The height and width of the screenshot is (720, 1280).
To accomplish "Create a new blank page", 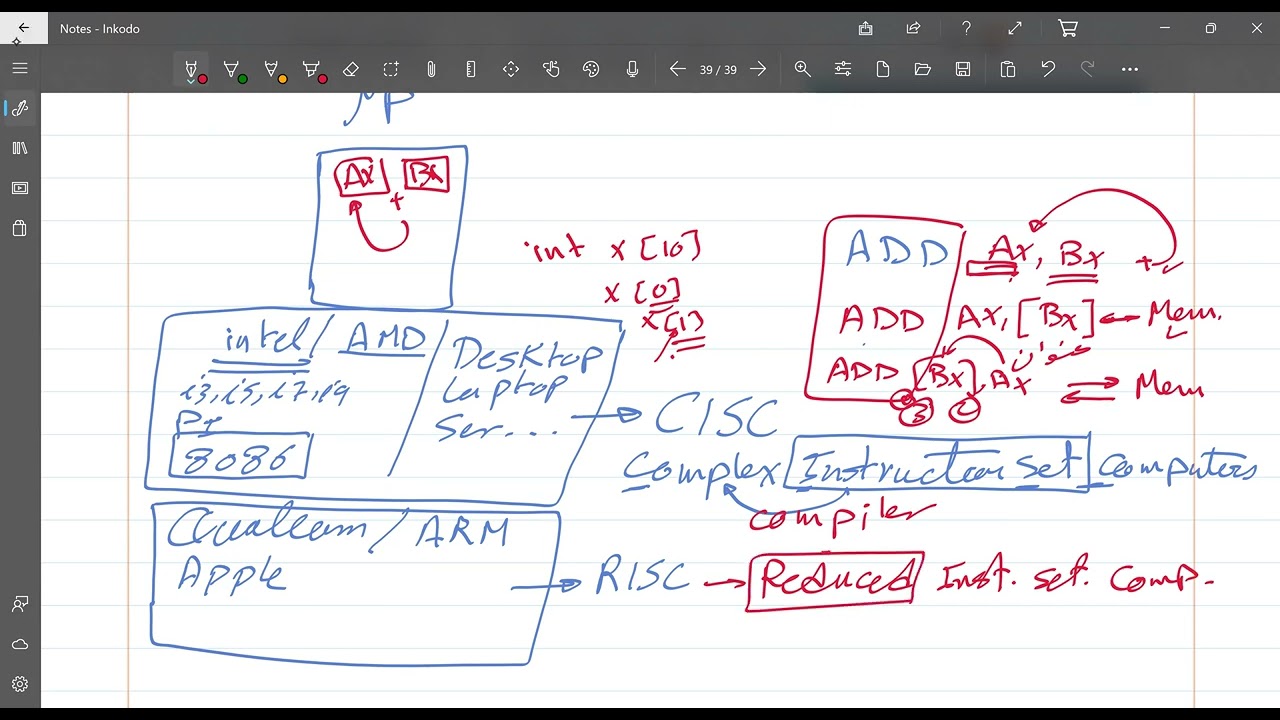I will 883,69.
